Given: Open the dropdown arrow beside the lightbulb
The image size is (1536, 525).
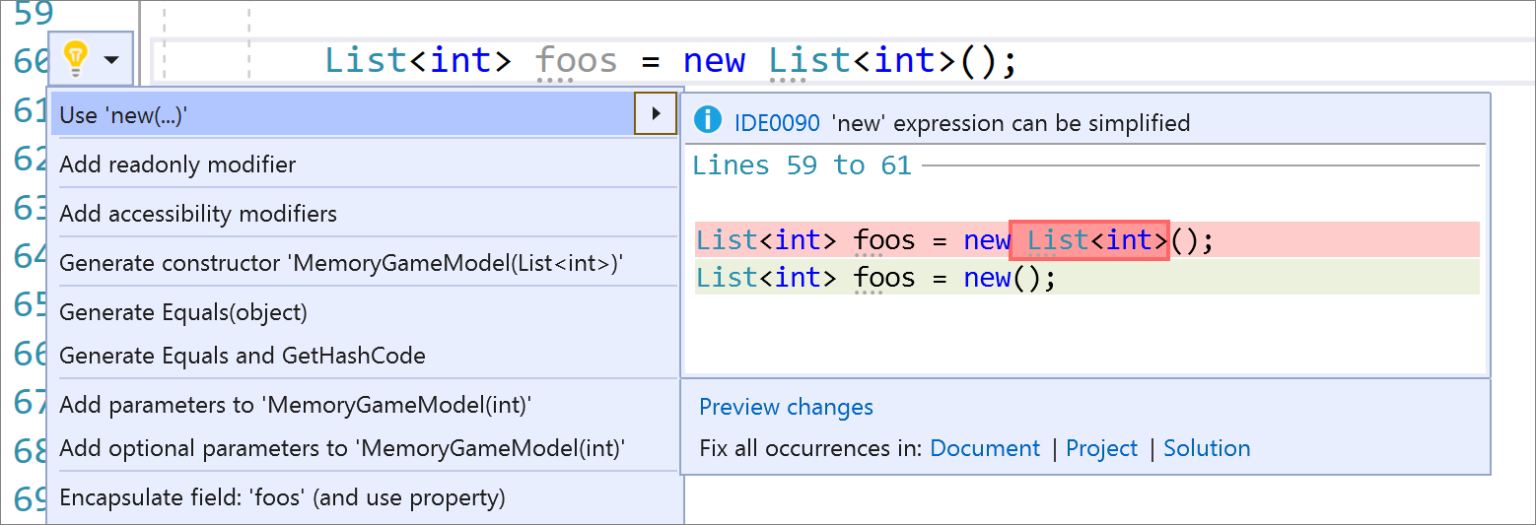Looking at the screenshot, I should 111,60.
